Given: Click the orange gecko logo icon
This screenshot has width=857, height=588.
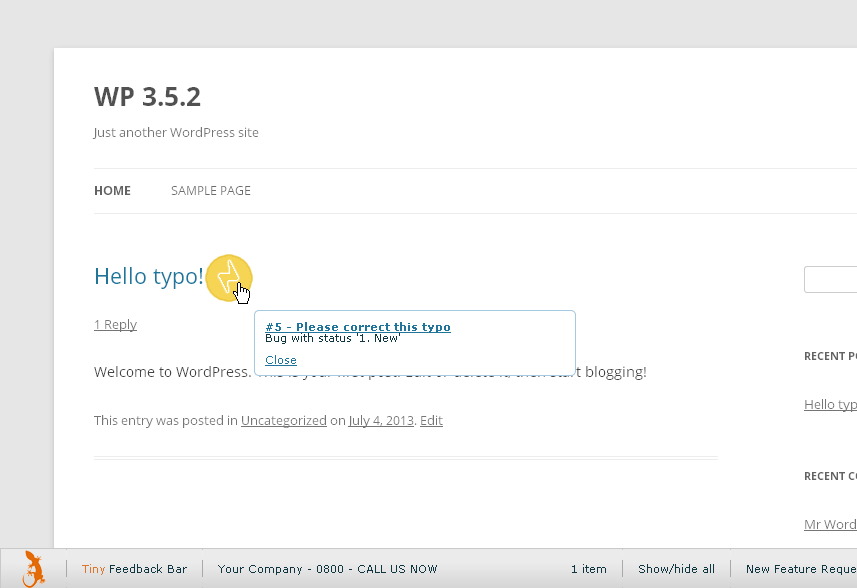Looking at the screenshot, I should click(33, 569).
